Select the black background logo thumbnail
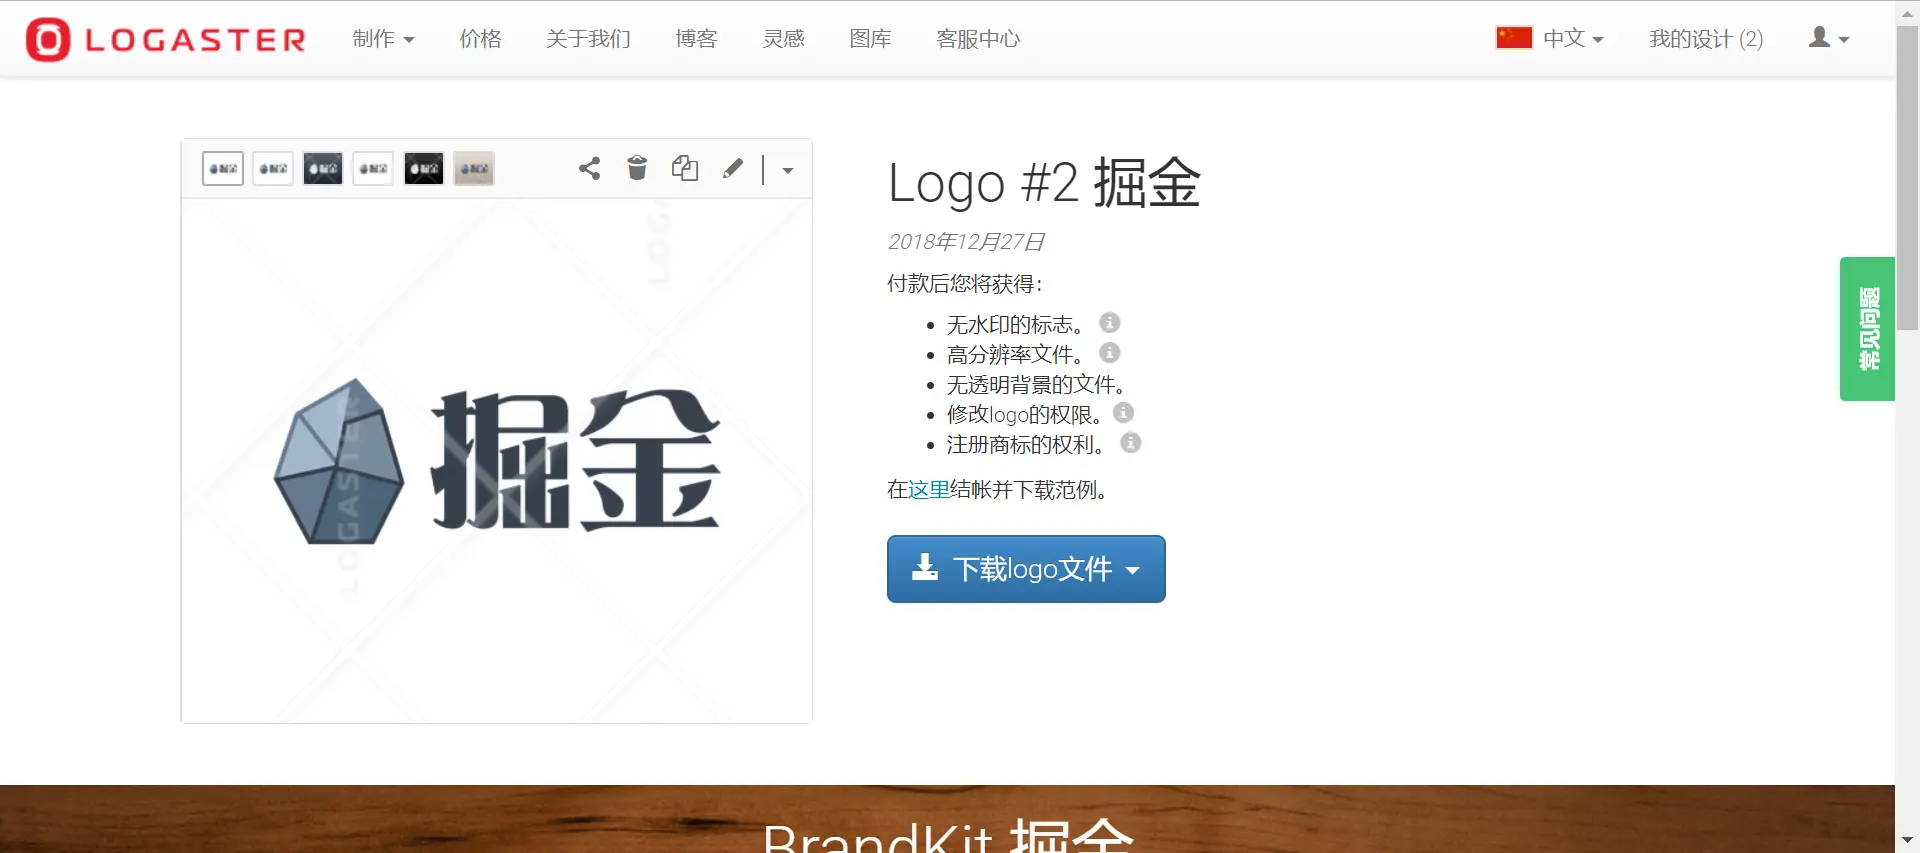The height and width of the screenshot is (853, 1920). tap(424, 168)
